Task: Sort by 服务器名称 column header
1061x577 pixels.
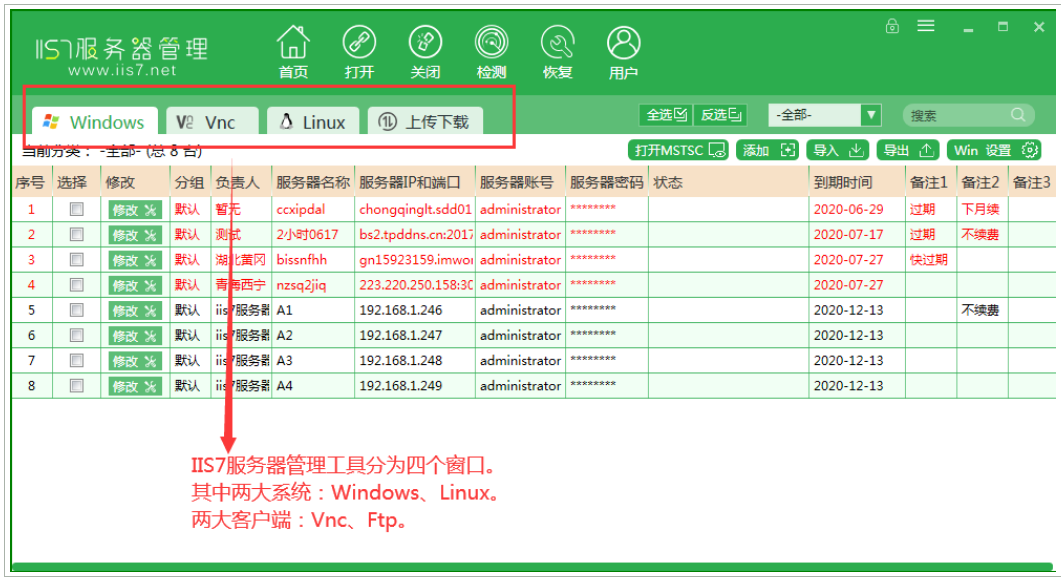Action: click(x=313, y=182)
